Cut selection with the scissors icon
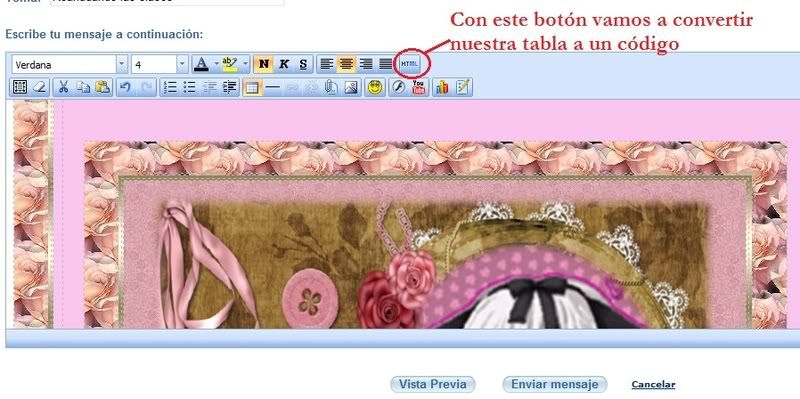Screen dimensions: 800x399 (x=63, y=87)
